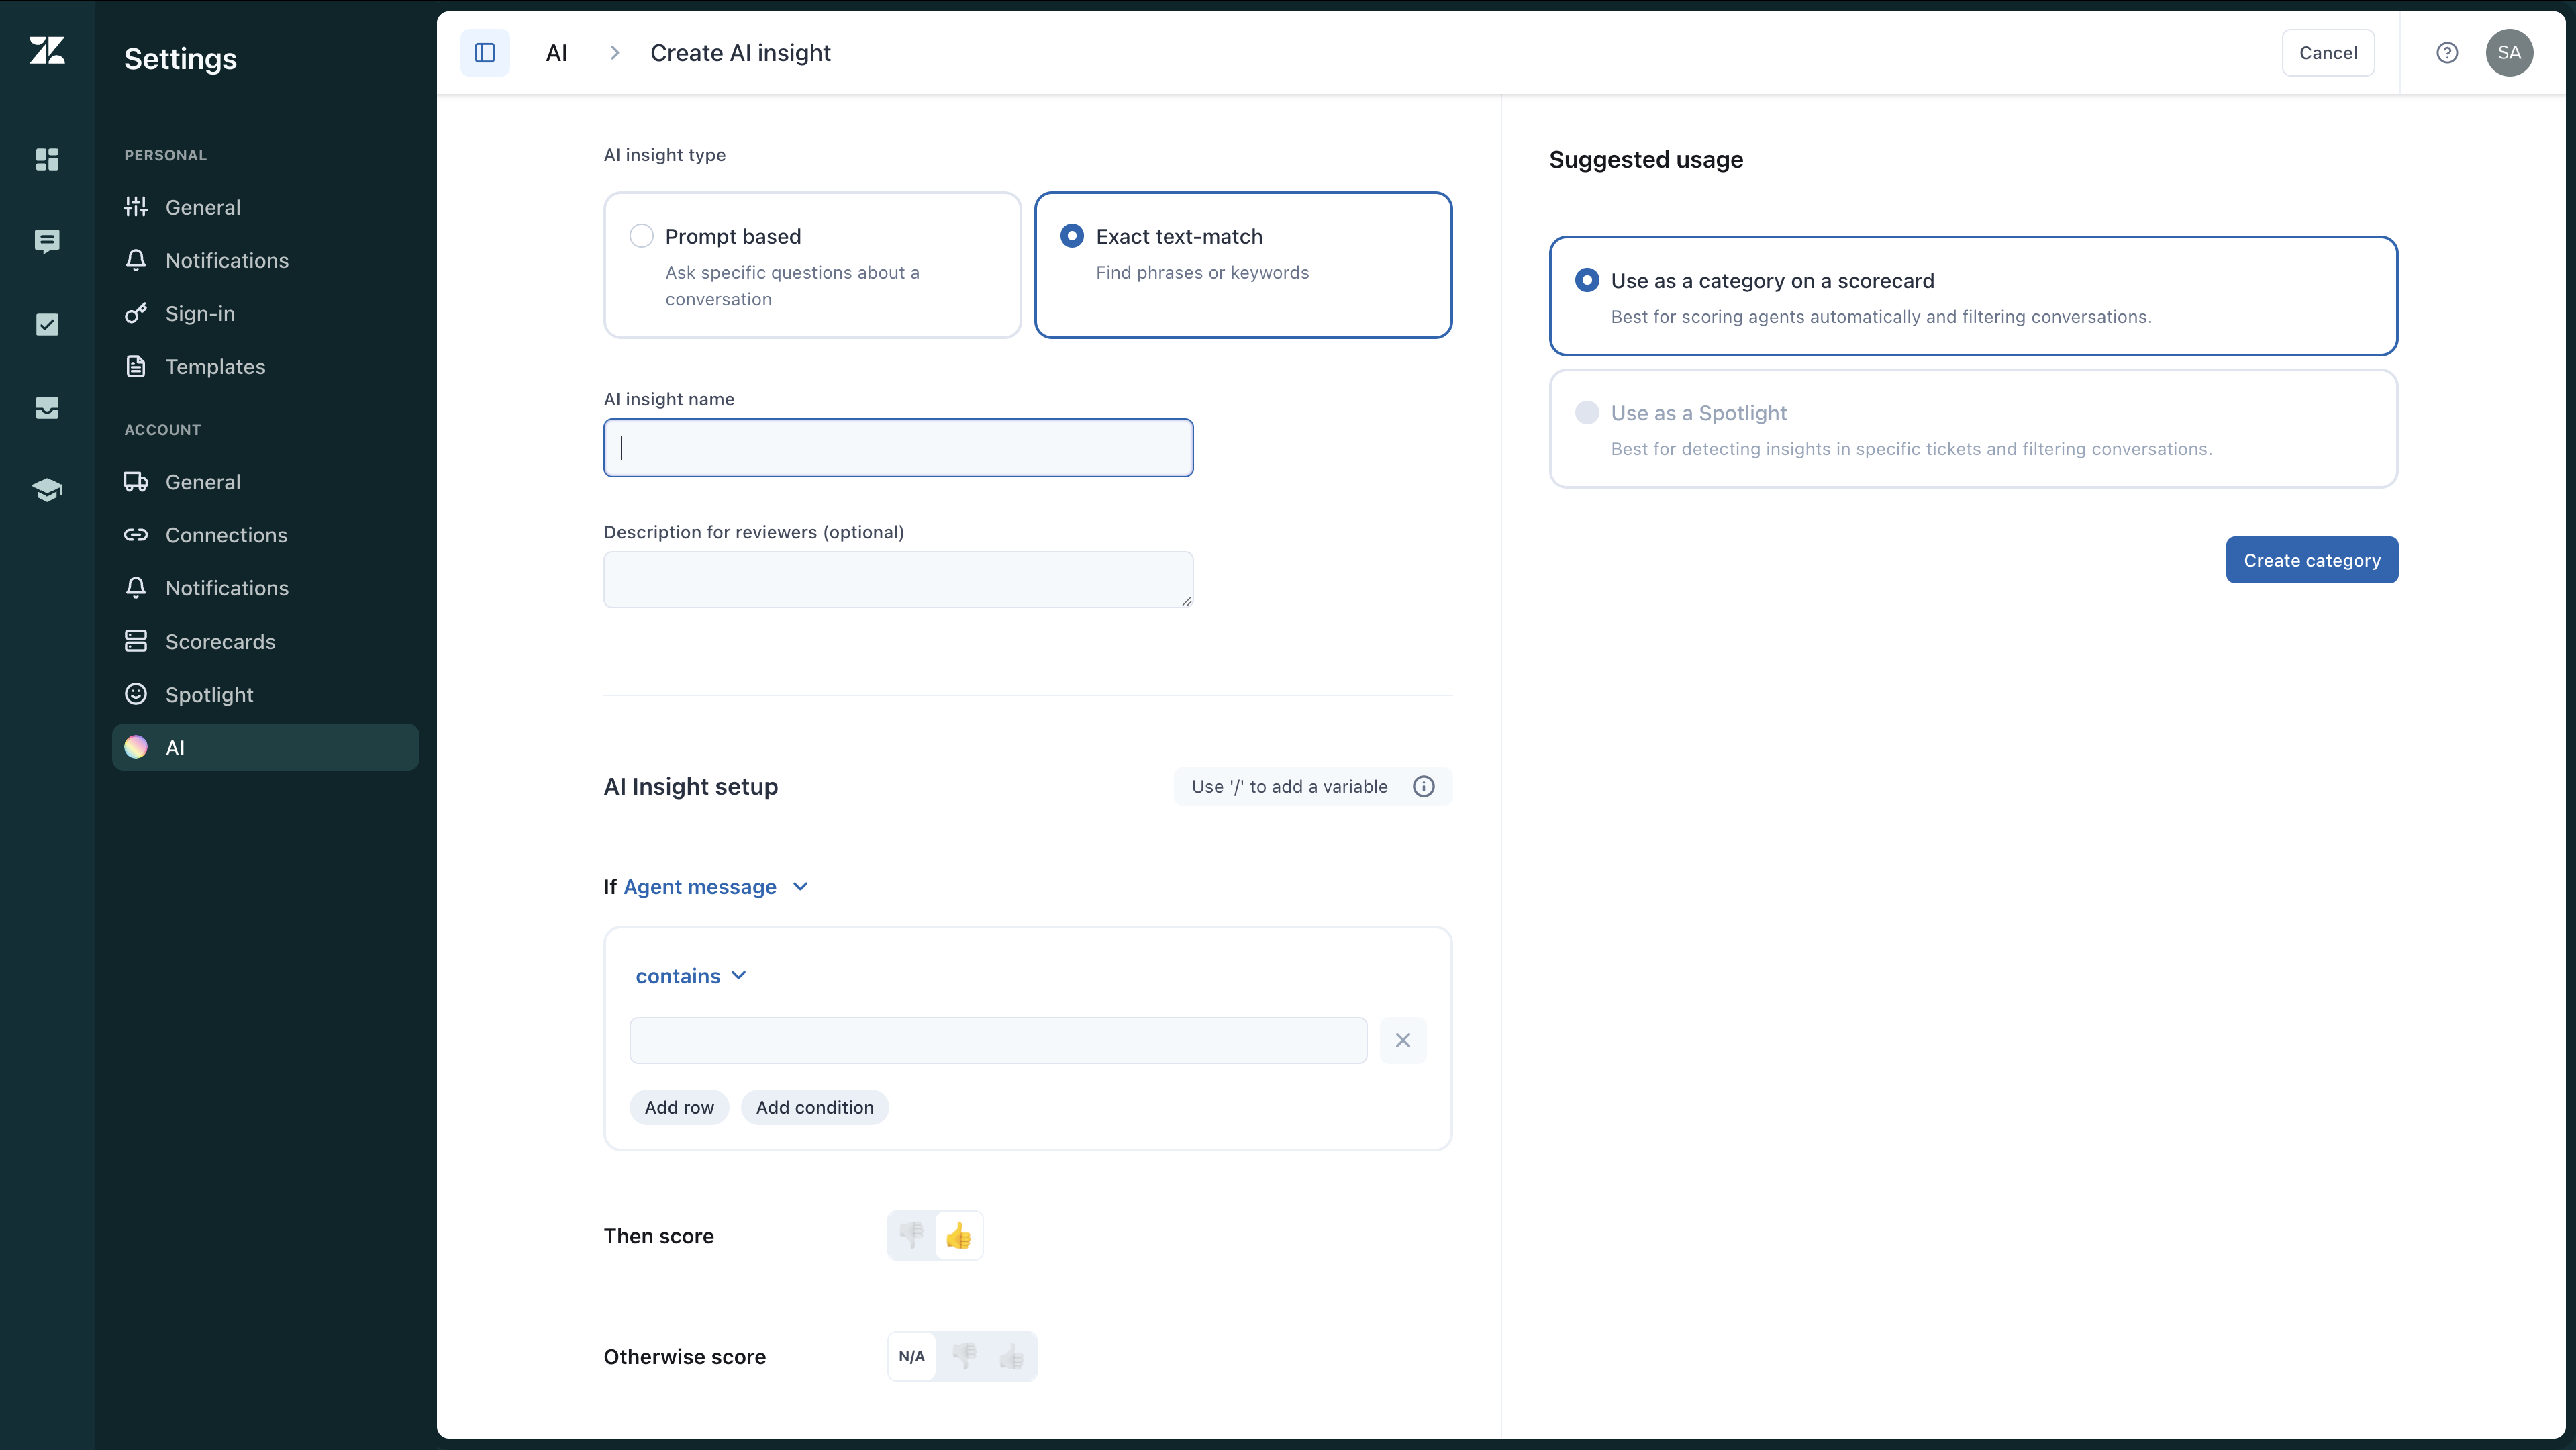The width and height of the screenshot is (2576, 1450).
Task: Focus the Description for reviewers textarea
Action: click(898, 580)
